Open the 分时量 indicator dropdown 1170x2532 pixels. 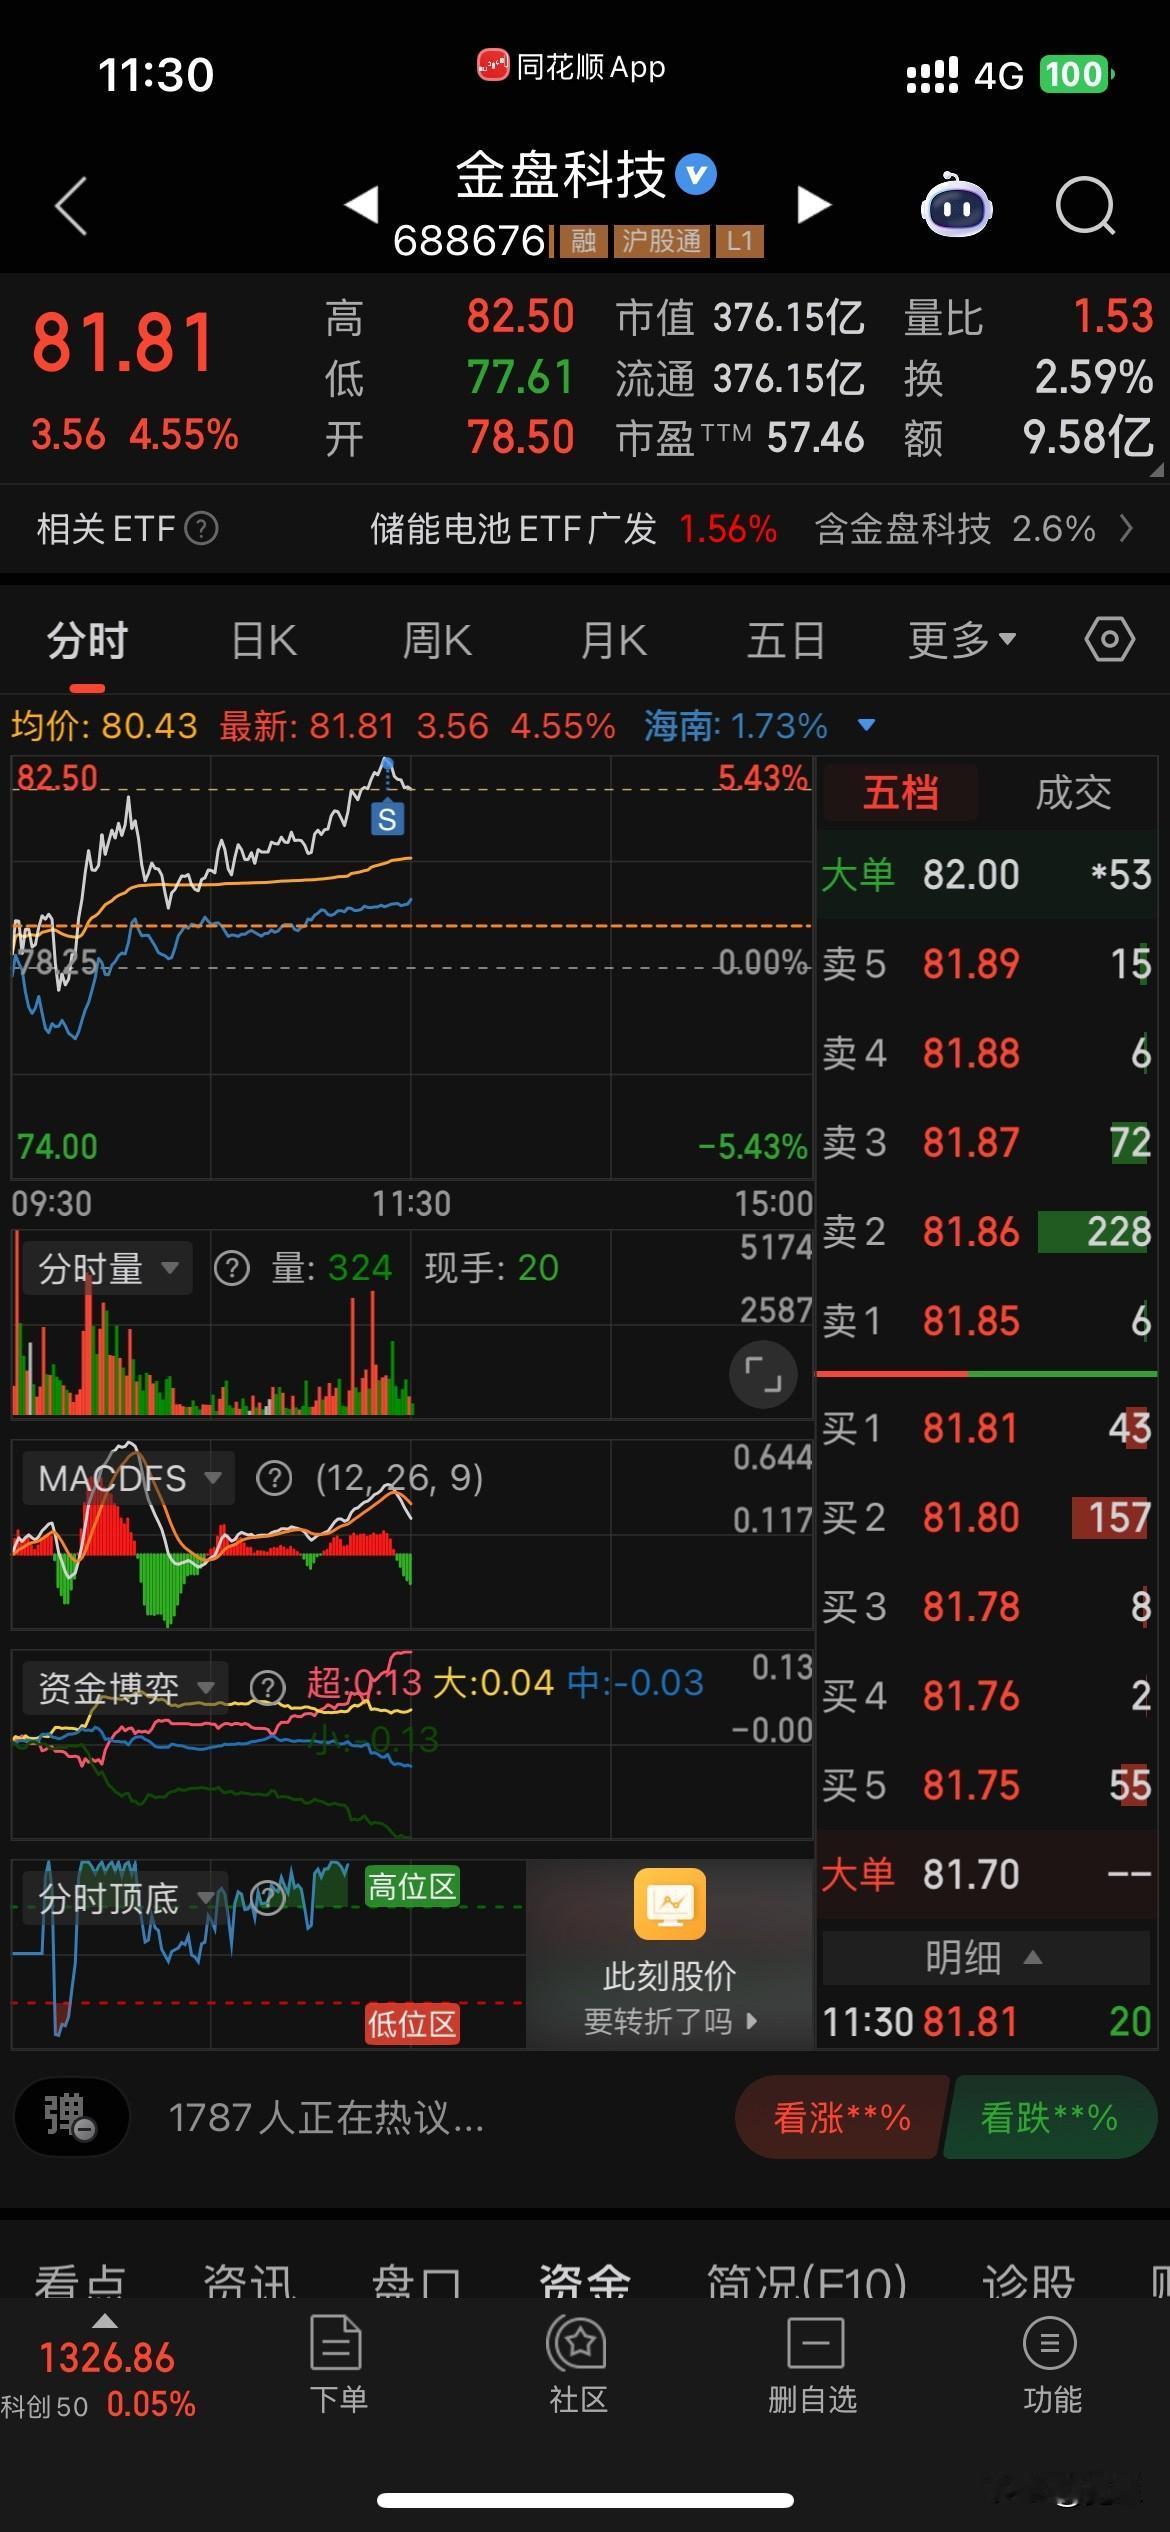click(106, 1269)
